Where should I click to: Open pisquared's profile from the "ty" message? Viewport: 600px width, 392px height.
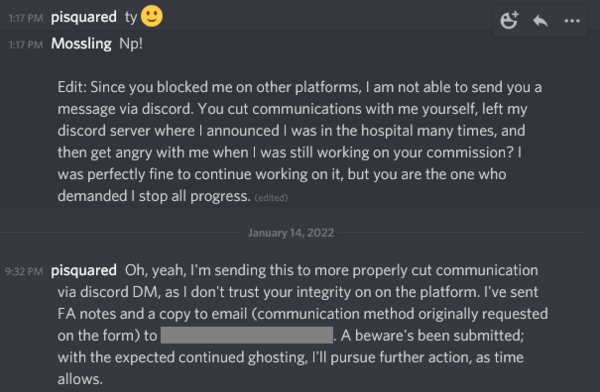[84, 17]
